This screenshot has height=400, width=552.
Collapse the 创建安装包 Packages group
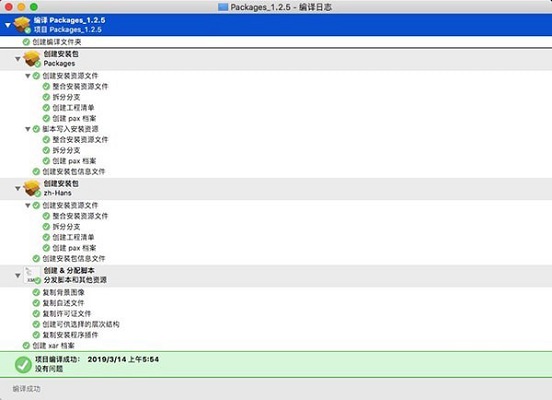click(x=18, y=59)
